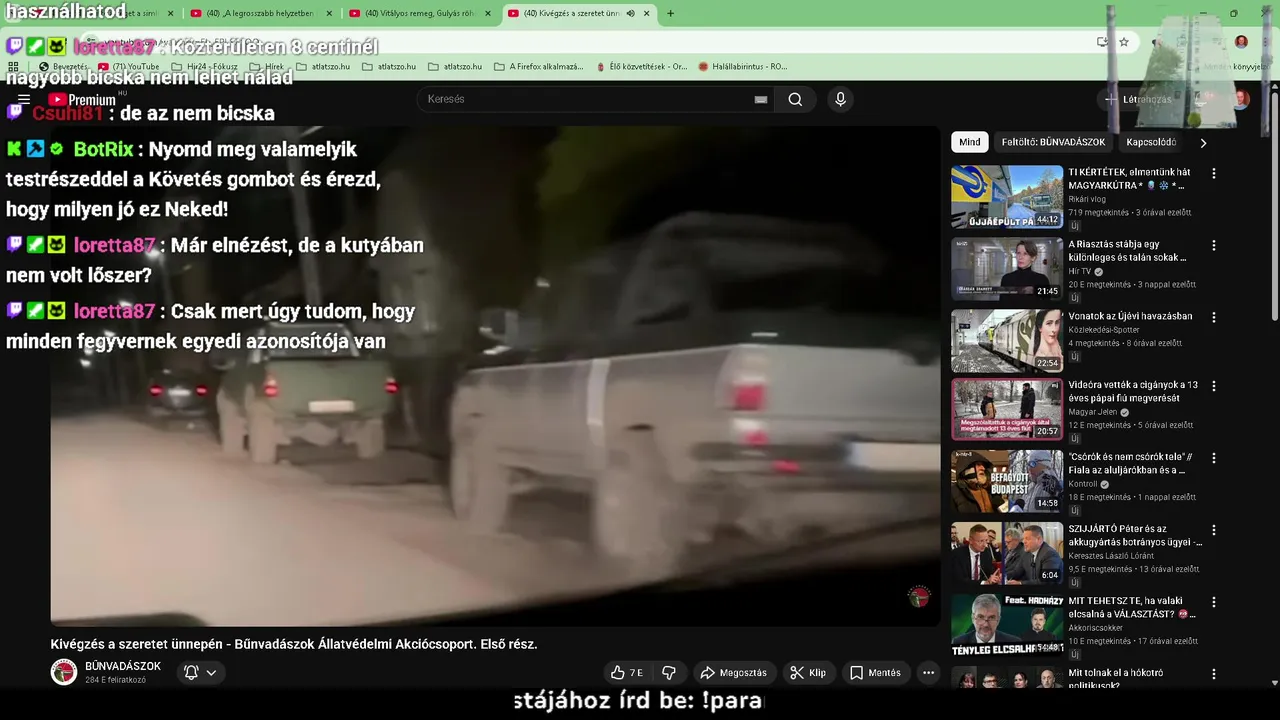The height and width of the screenshot is (720, 1280).
Task: Open SZIJJÁRTÓ Péter video thumbnail
Action: (x=1007, y=553)
